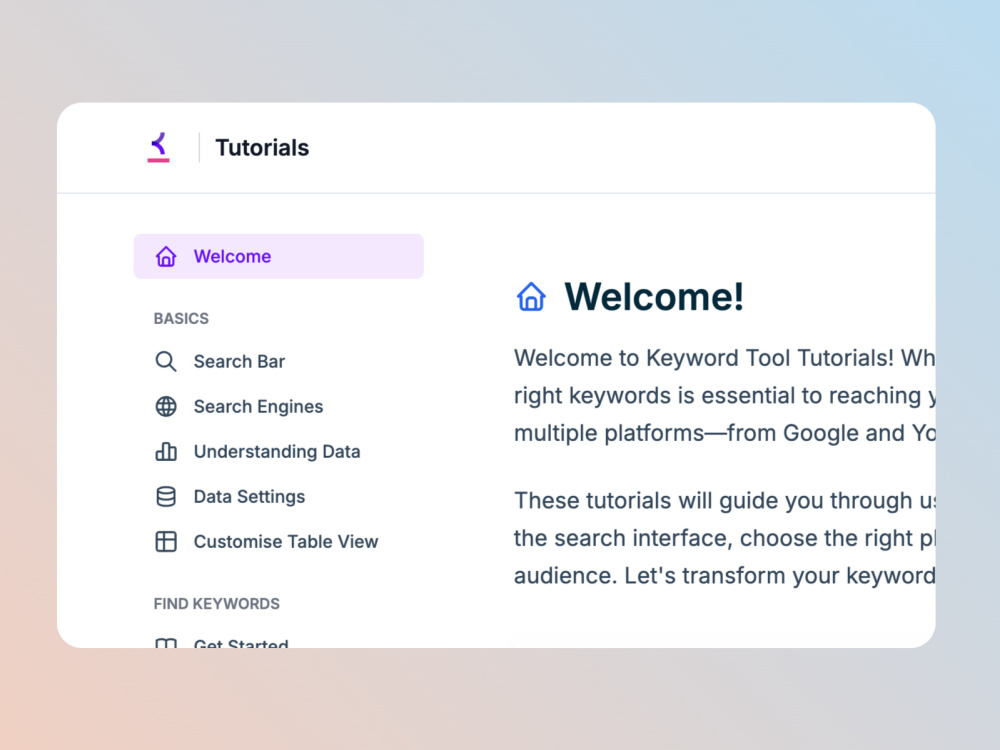This screenshot has height=750, width=1000.
Task: Select Welcome in the sidebar
Action: 279,256
